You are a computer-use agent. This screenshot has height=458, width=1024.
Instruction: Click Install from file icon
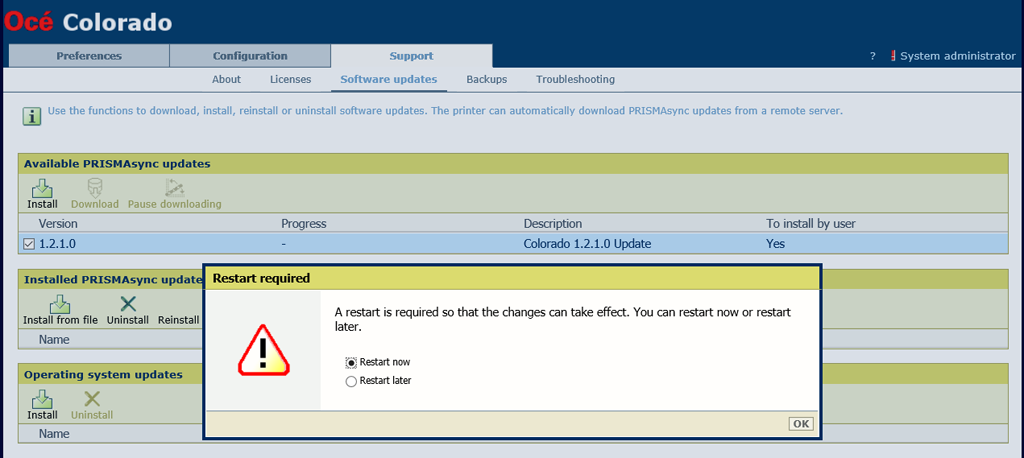point(60,304)
